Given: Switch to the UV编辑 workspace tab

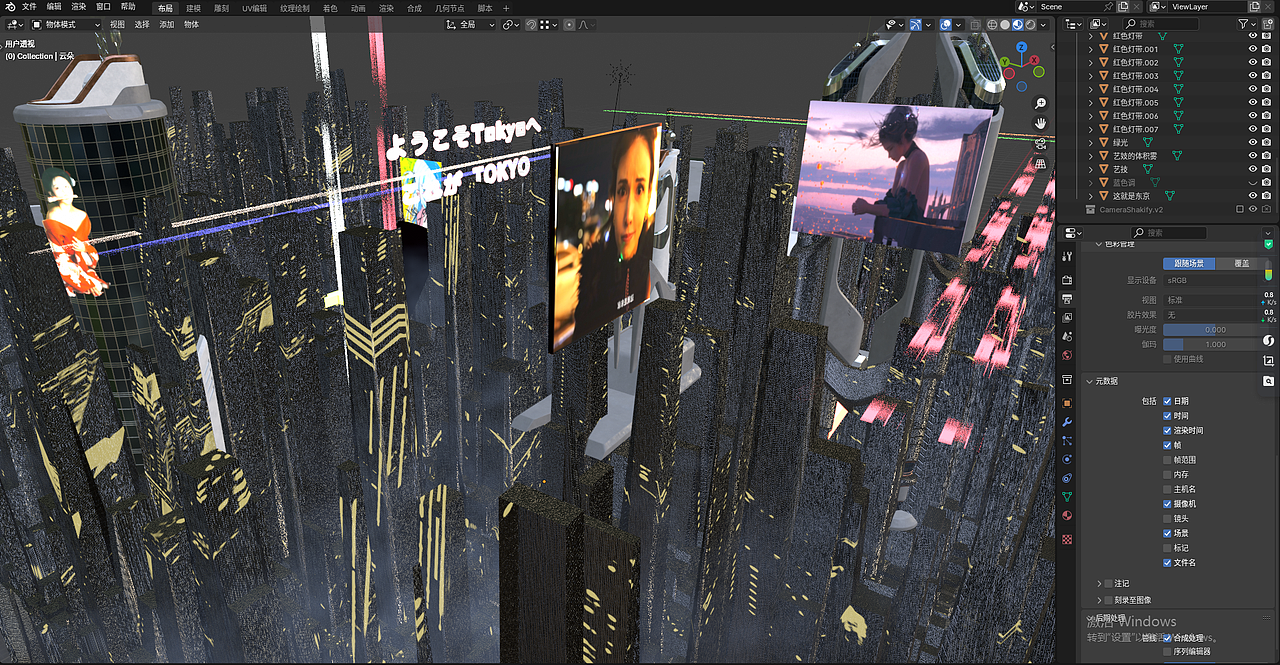Looking at the screenshot, I should point(254,7).
